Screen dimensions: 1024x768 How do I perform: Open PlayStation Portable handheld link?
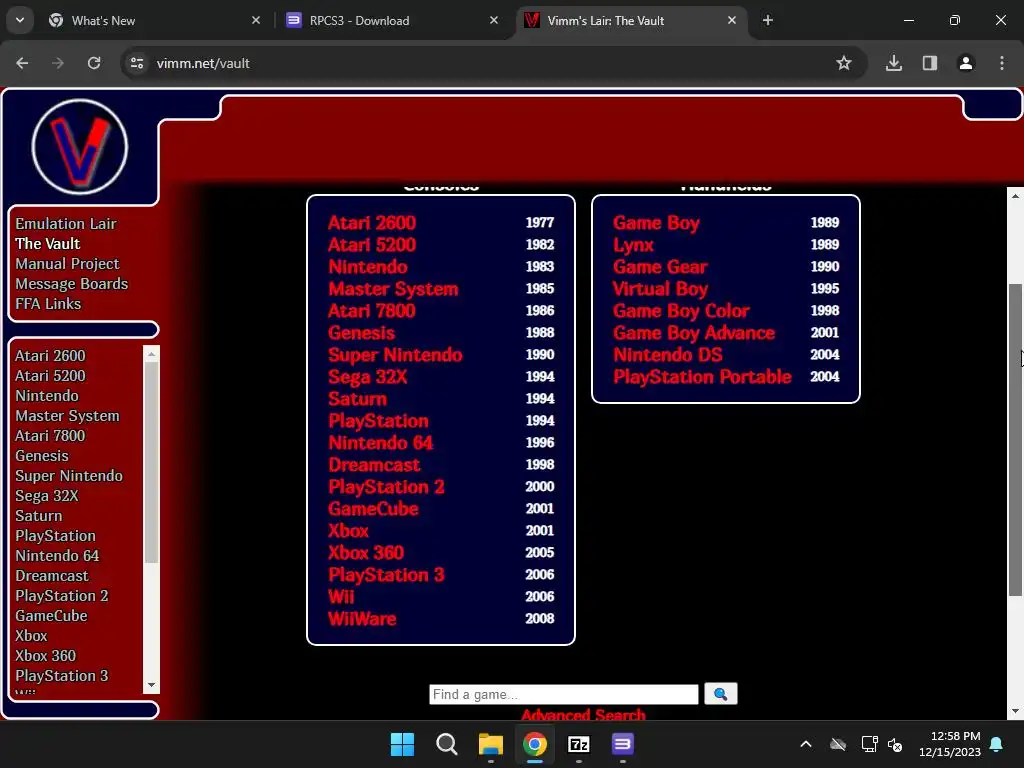(x=702, y=377)
